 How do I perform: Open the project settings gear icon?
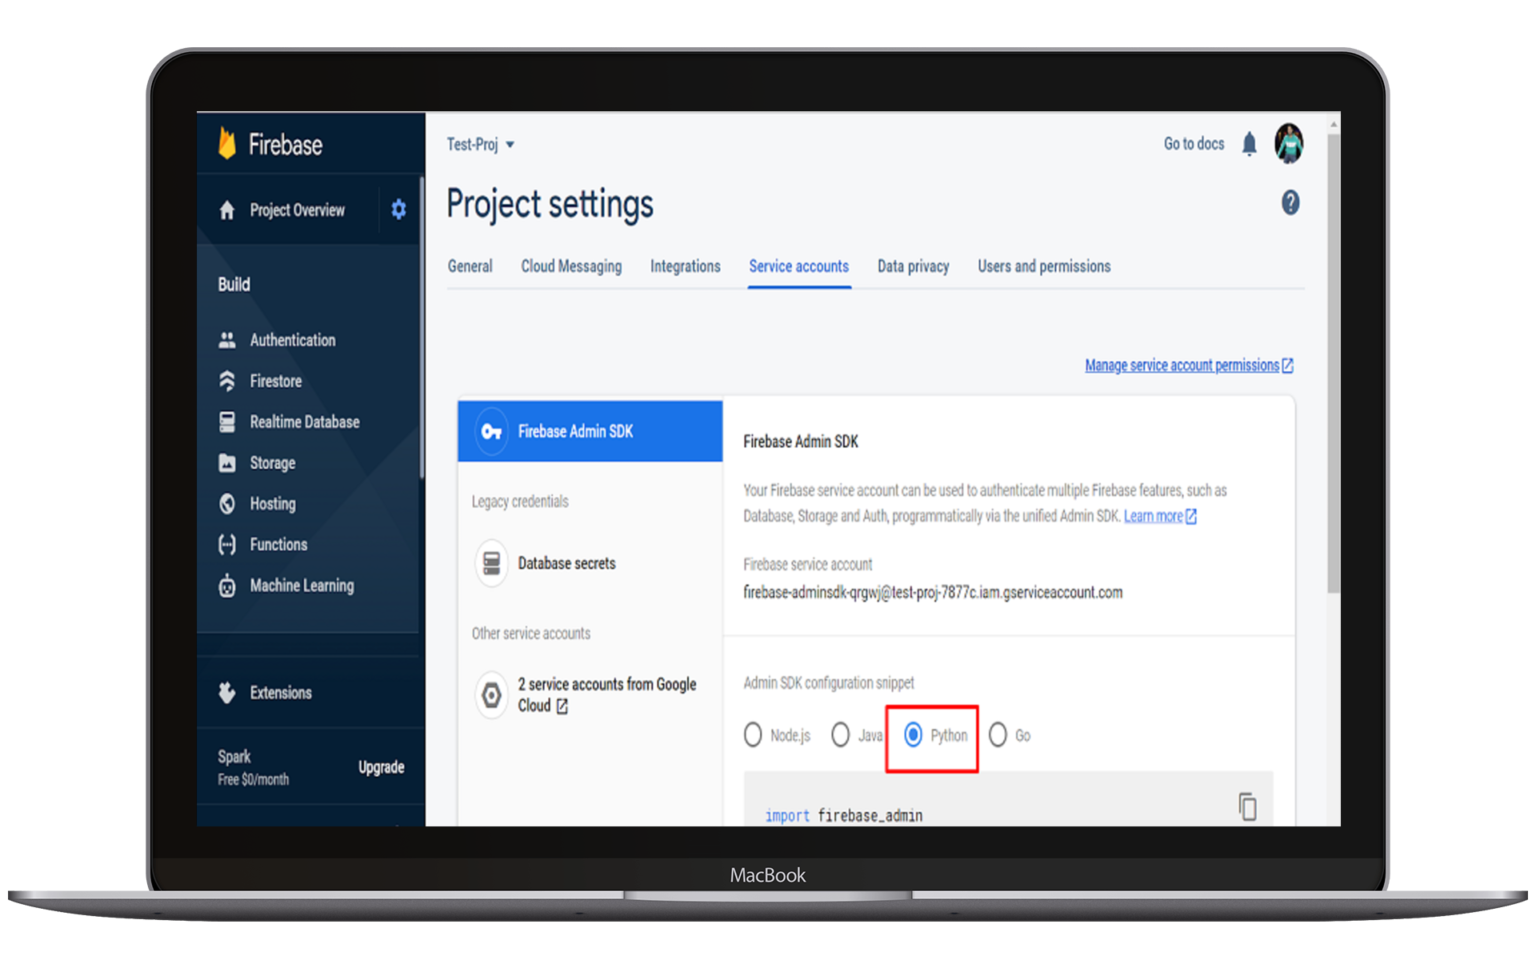pyautogui.click(x=399, y=209)
